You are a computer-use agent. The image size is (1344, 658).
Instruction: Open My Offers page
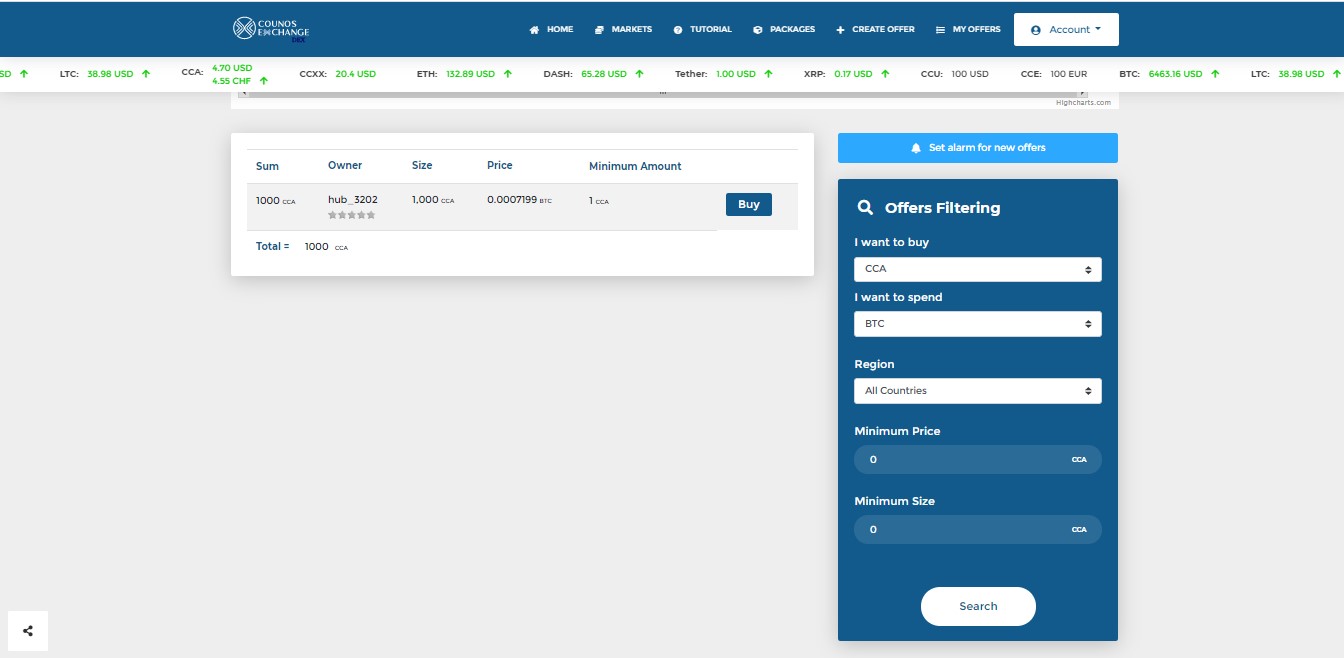point(968,29)
